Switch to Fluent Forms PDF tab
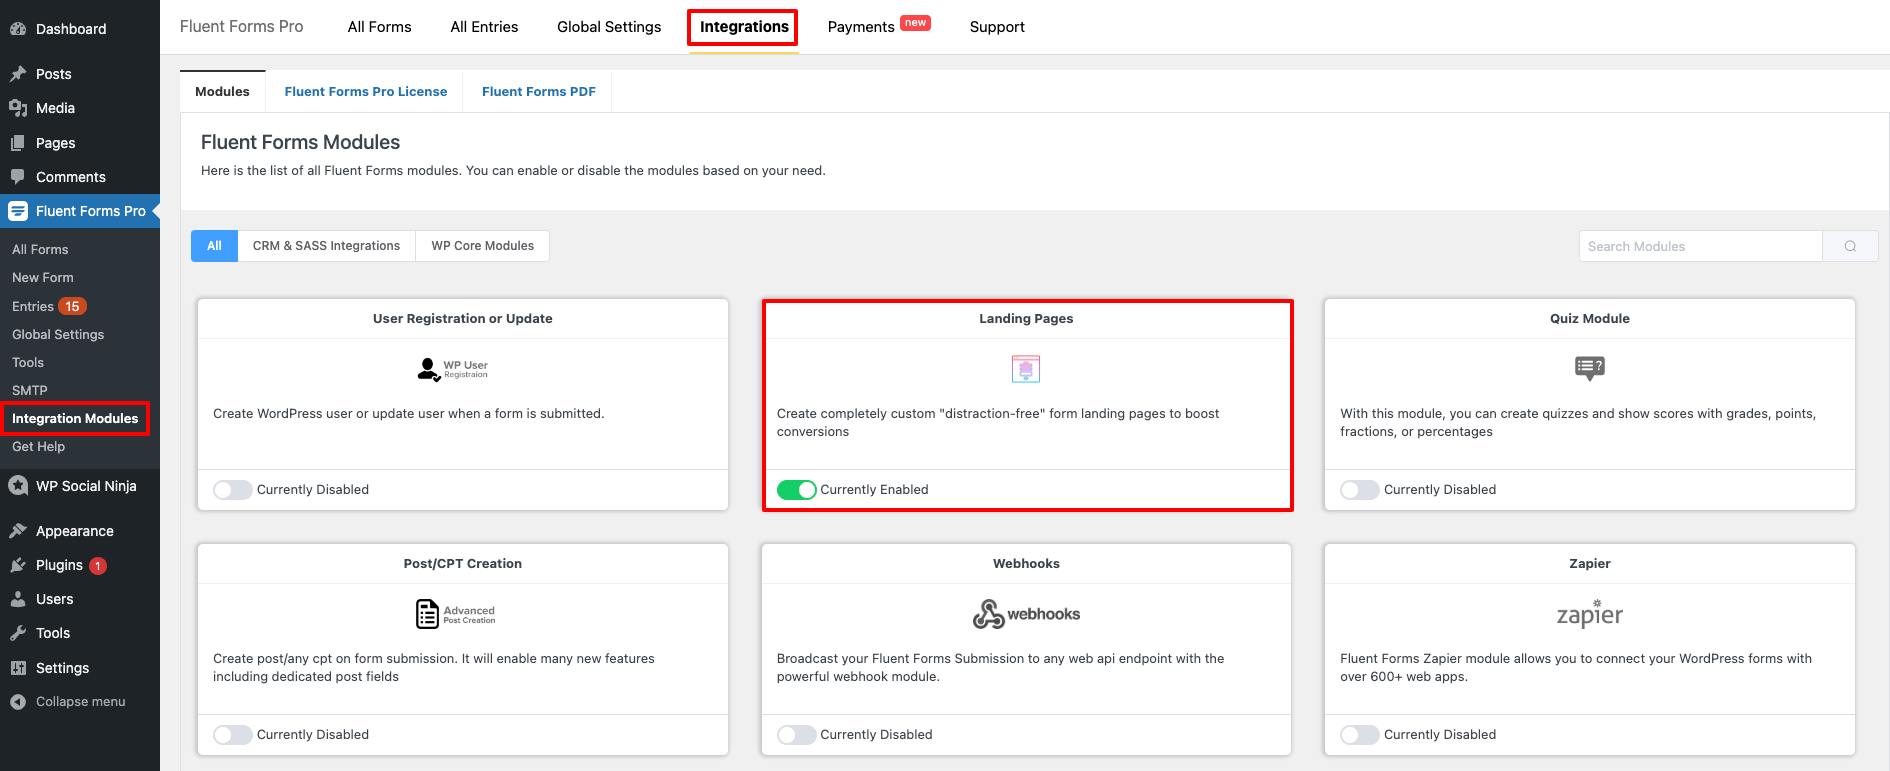Screen dimensions: 1890x771 (x=538, y=91)
